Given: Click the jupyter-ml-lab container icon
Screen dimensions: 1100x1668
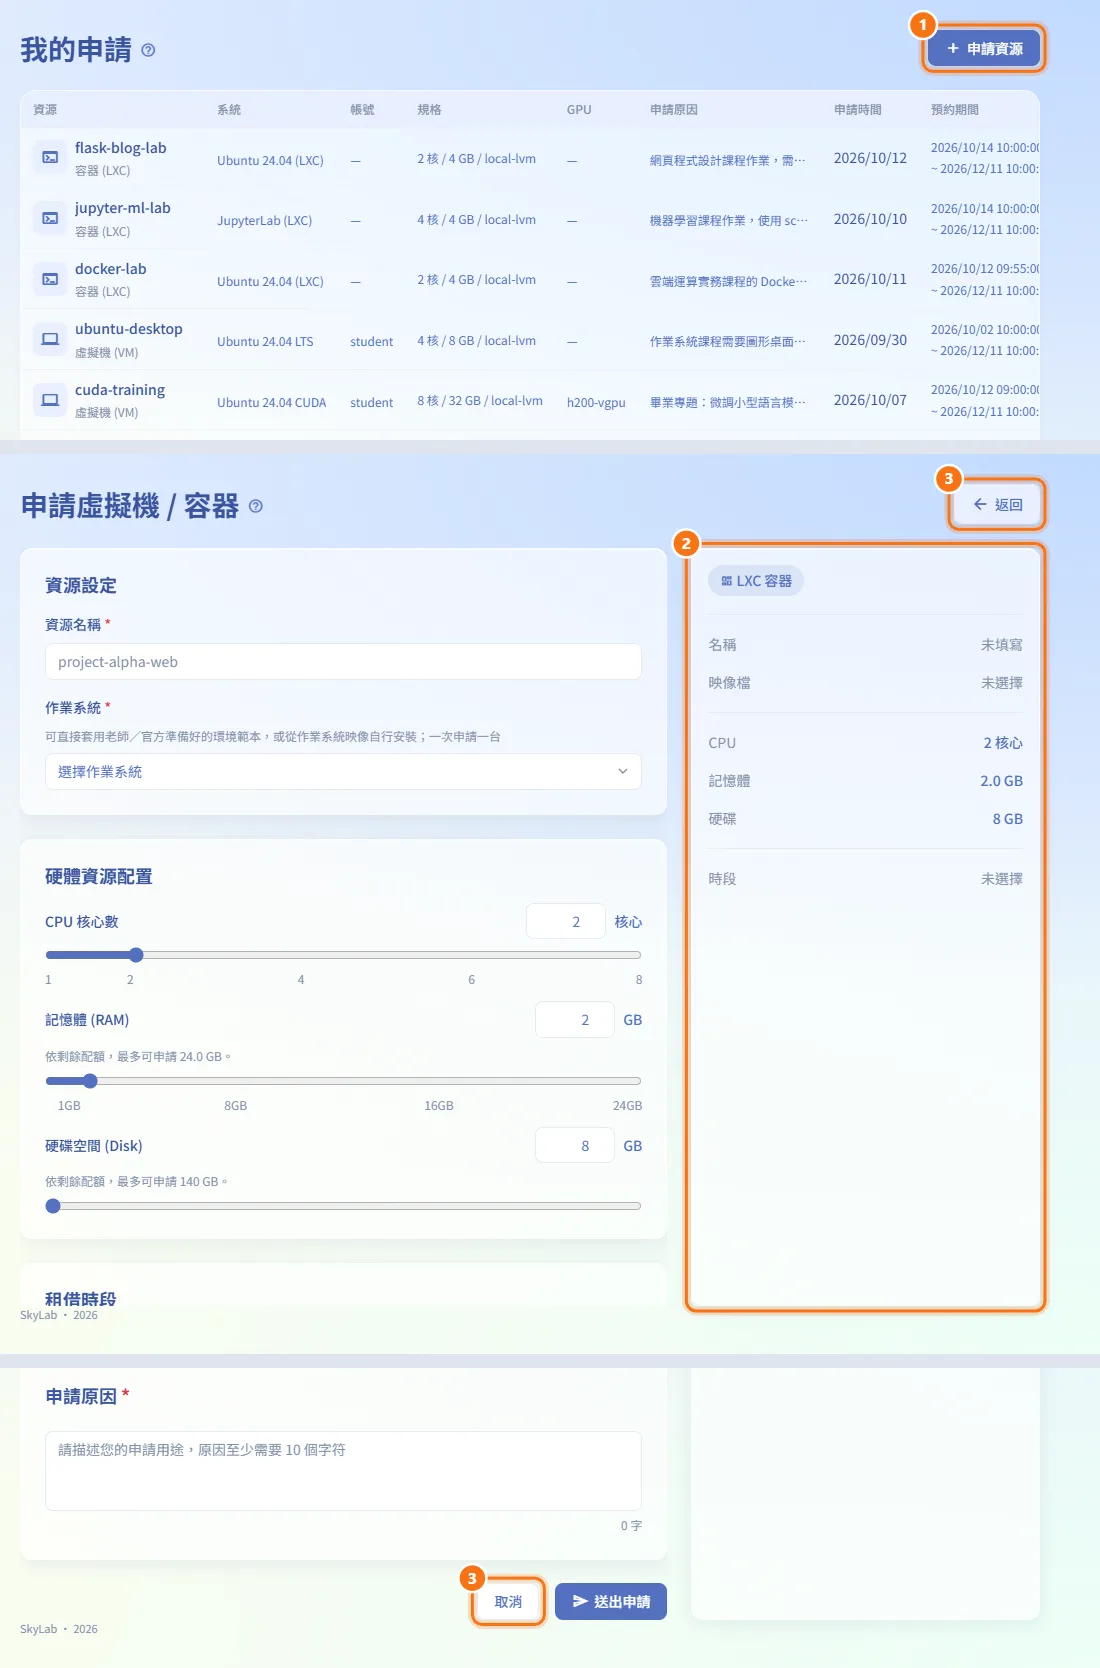Looking at the screenshot, I should pyautogui.click(x=50, y=218).
